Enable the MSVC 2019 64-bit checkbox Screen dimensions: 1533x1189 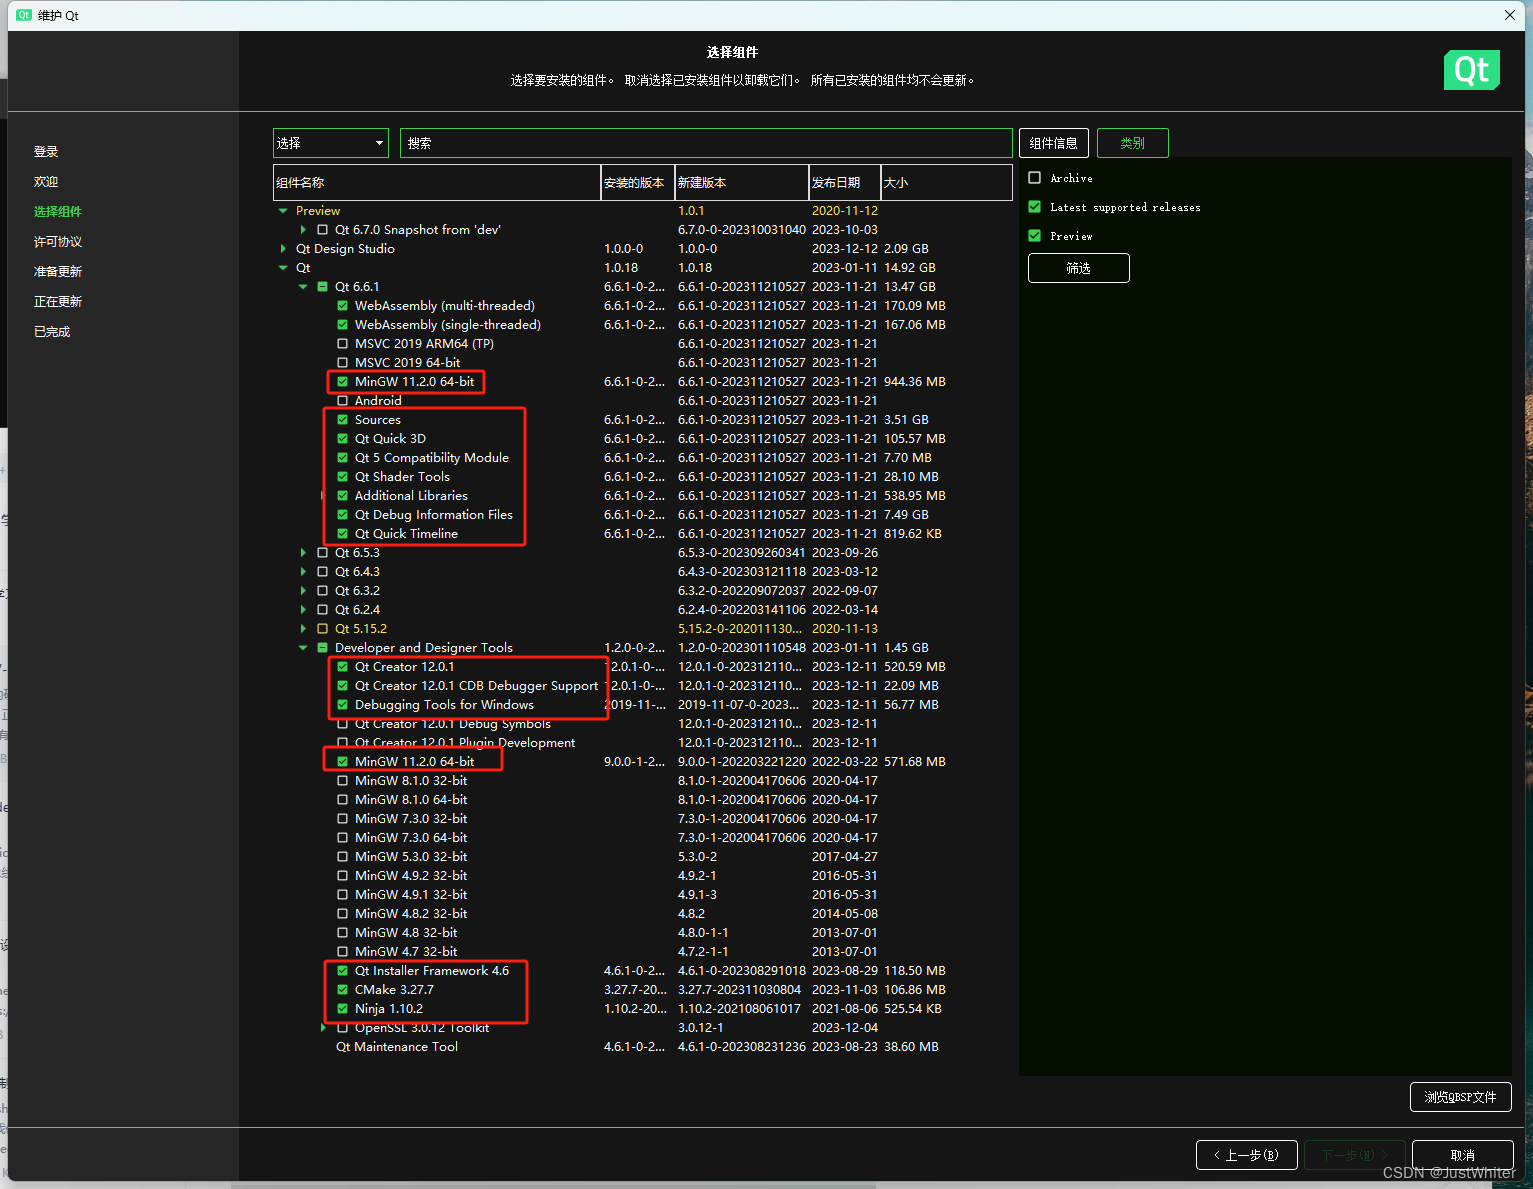point(342,362)
